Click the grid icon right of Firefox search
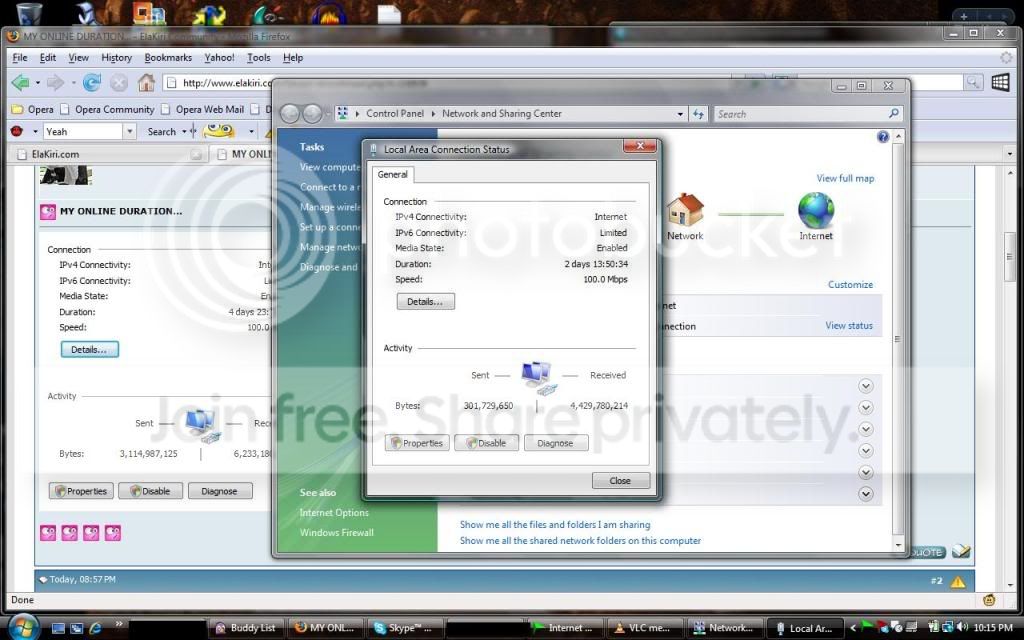 [1000, 82]
